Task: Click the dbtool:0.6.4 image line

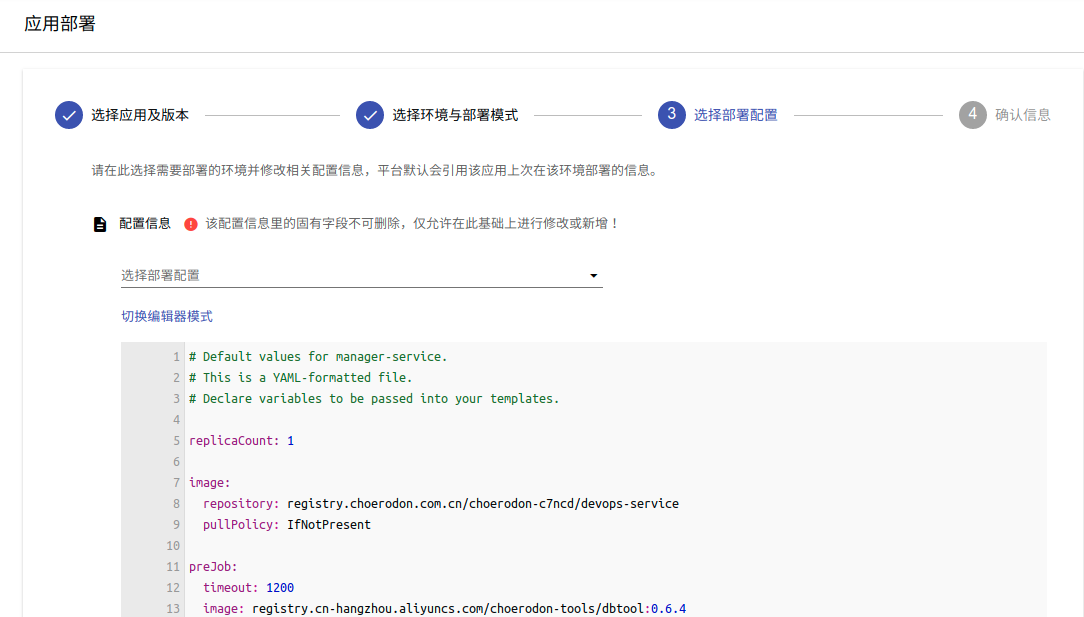Action: (x=445, y=609)
